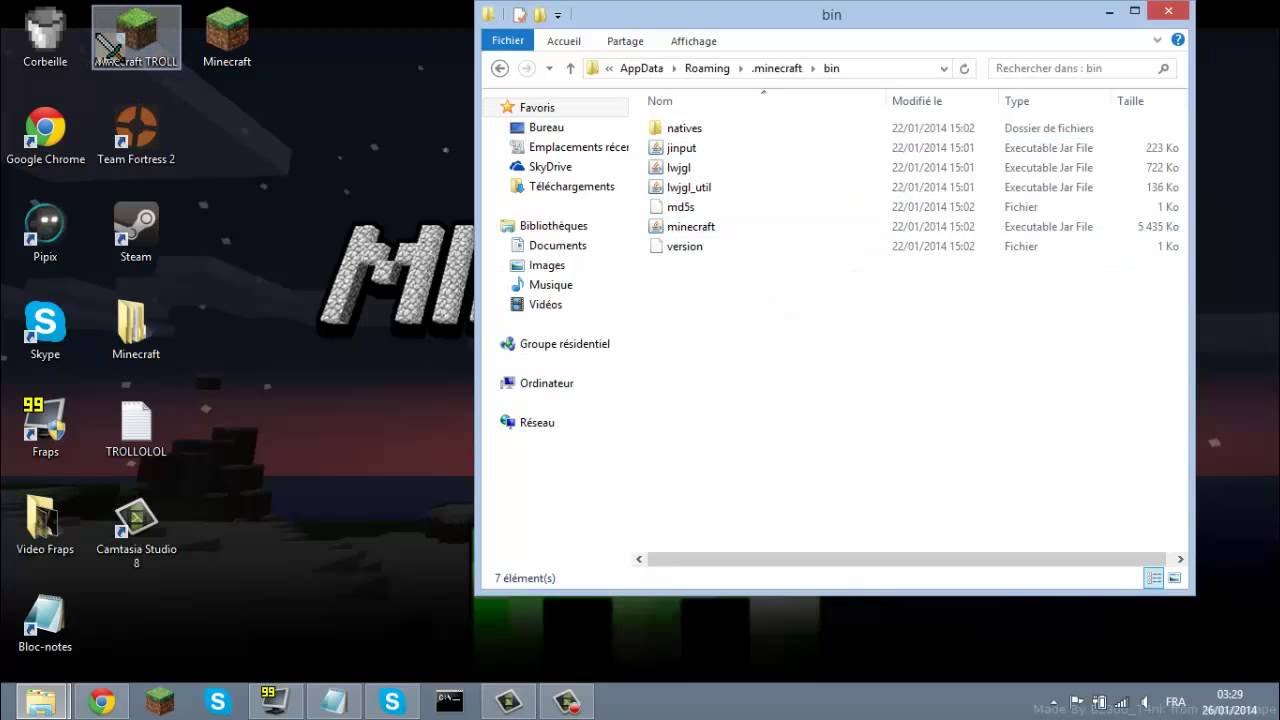Click Roaming in the address path
Screen dimensions: 1280x720
pos(707,69)
